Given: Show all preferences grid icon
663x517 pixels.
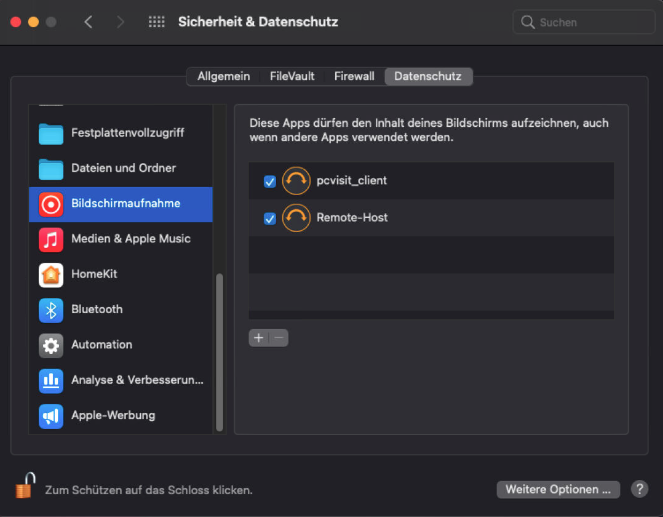Looking at the screenshot, I should point(157,22).
